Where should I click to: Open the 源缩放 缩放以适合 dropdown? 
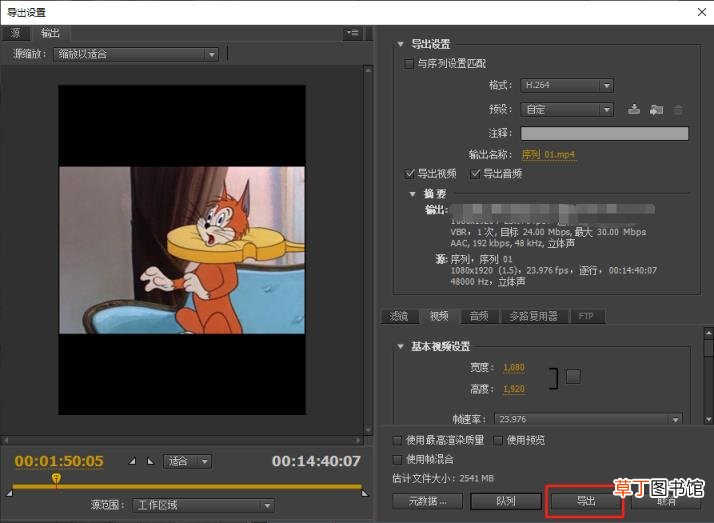(136, 54)
